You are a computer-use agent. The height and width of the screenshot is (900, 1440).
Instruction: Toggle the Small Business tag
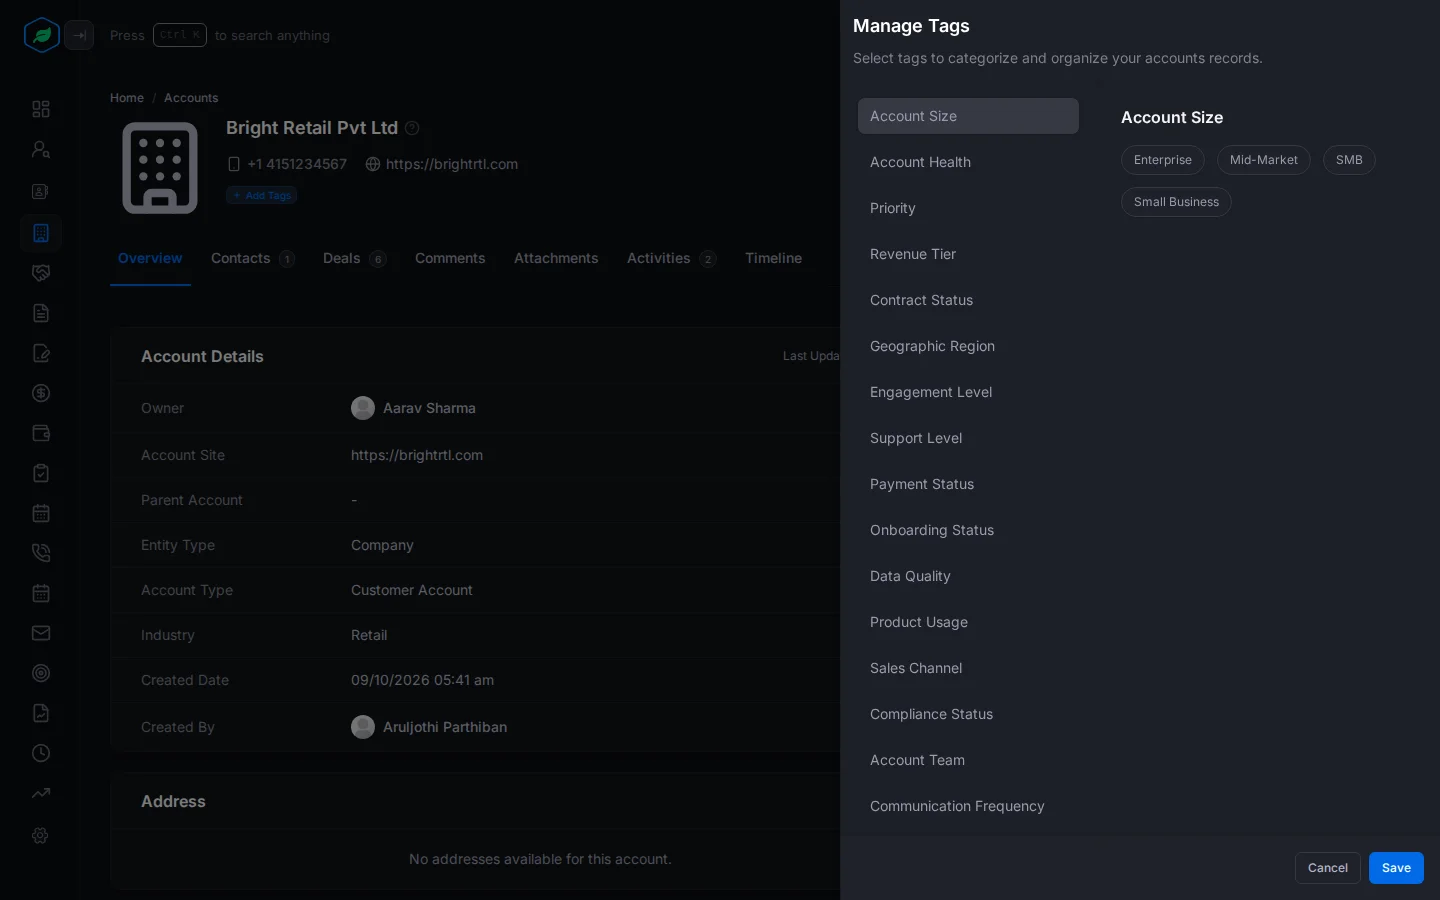(1176, 202)
